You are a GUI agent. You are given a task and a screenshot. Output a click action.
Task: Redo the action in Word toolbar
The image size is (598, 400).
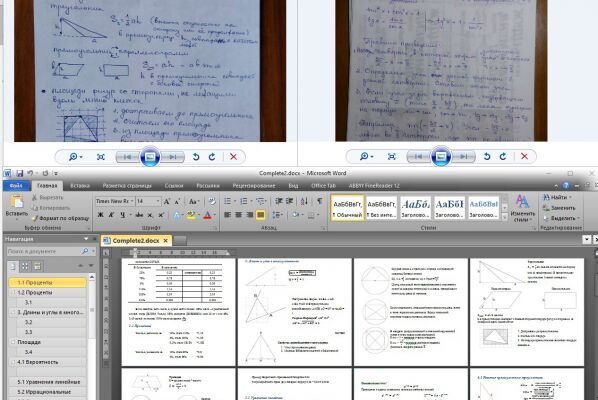pyautogui.click(x=45, y=173)
